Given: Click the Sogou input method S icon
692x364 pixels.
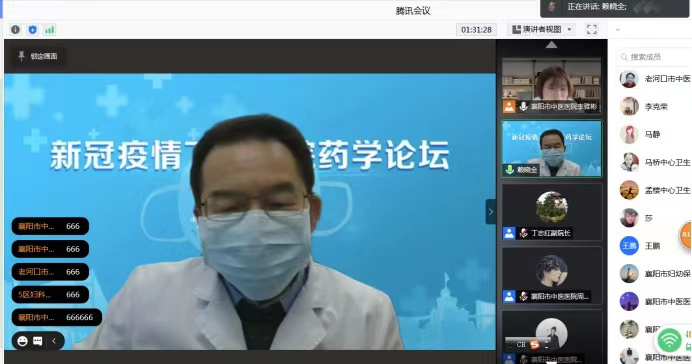Looking at the screenshot, I should point(534,345).
